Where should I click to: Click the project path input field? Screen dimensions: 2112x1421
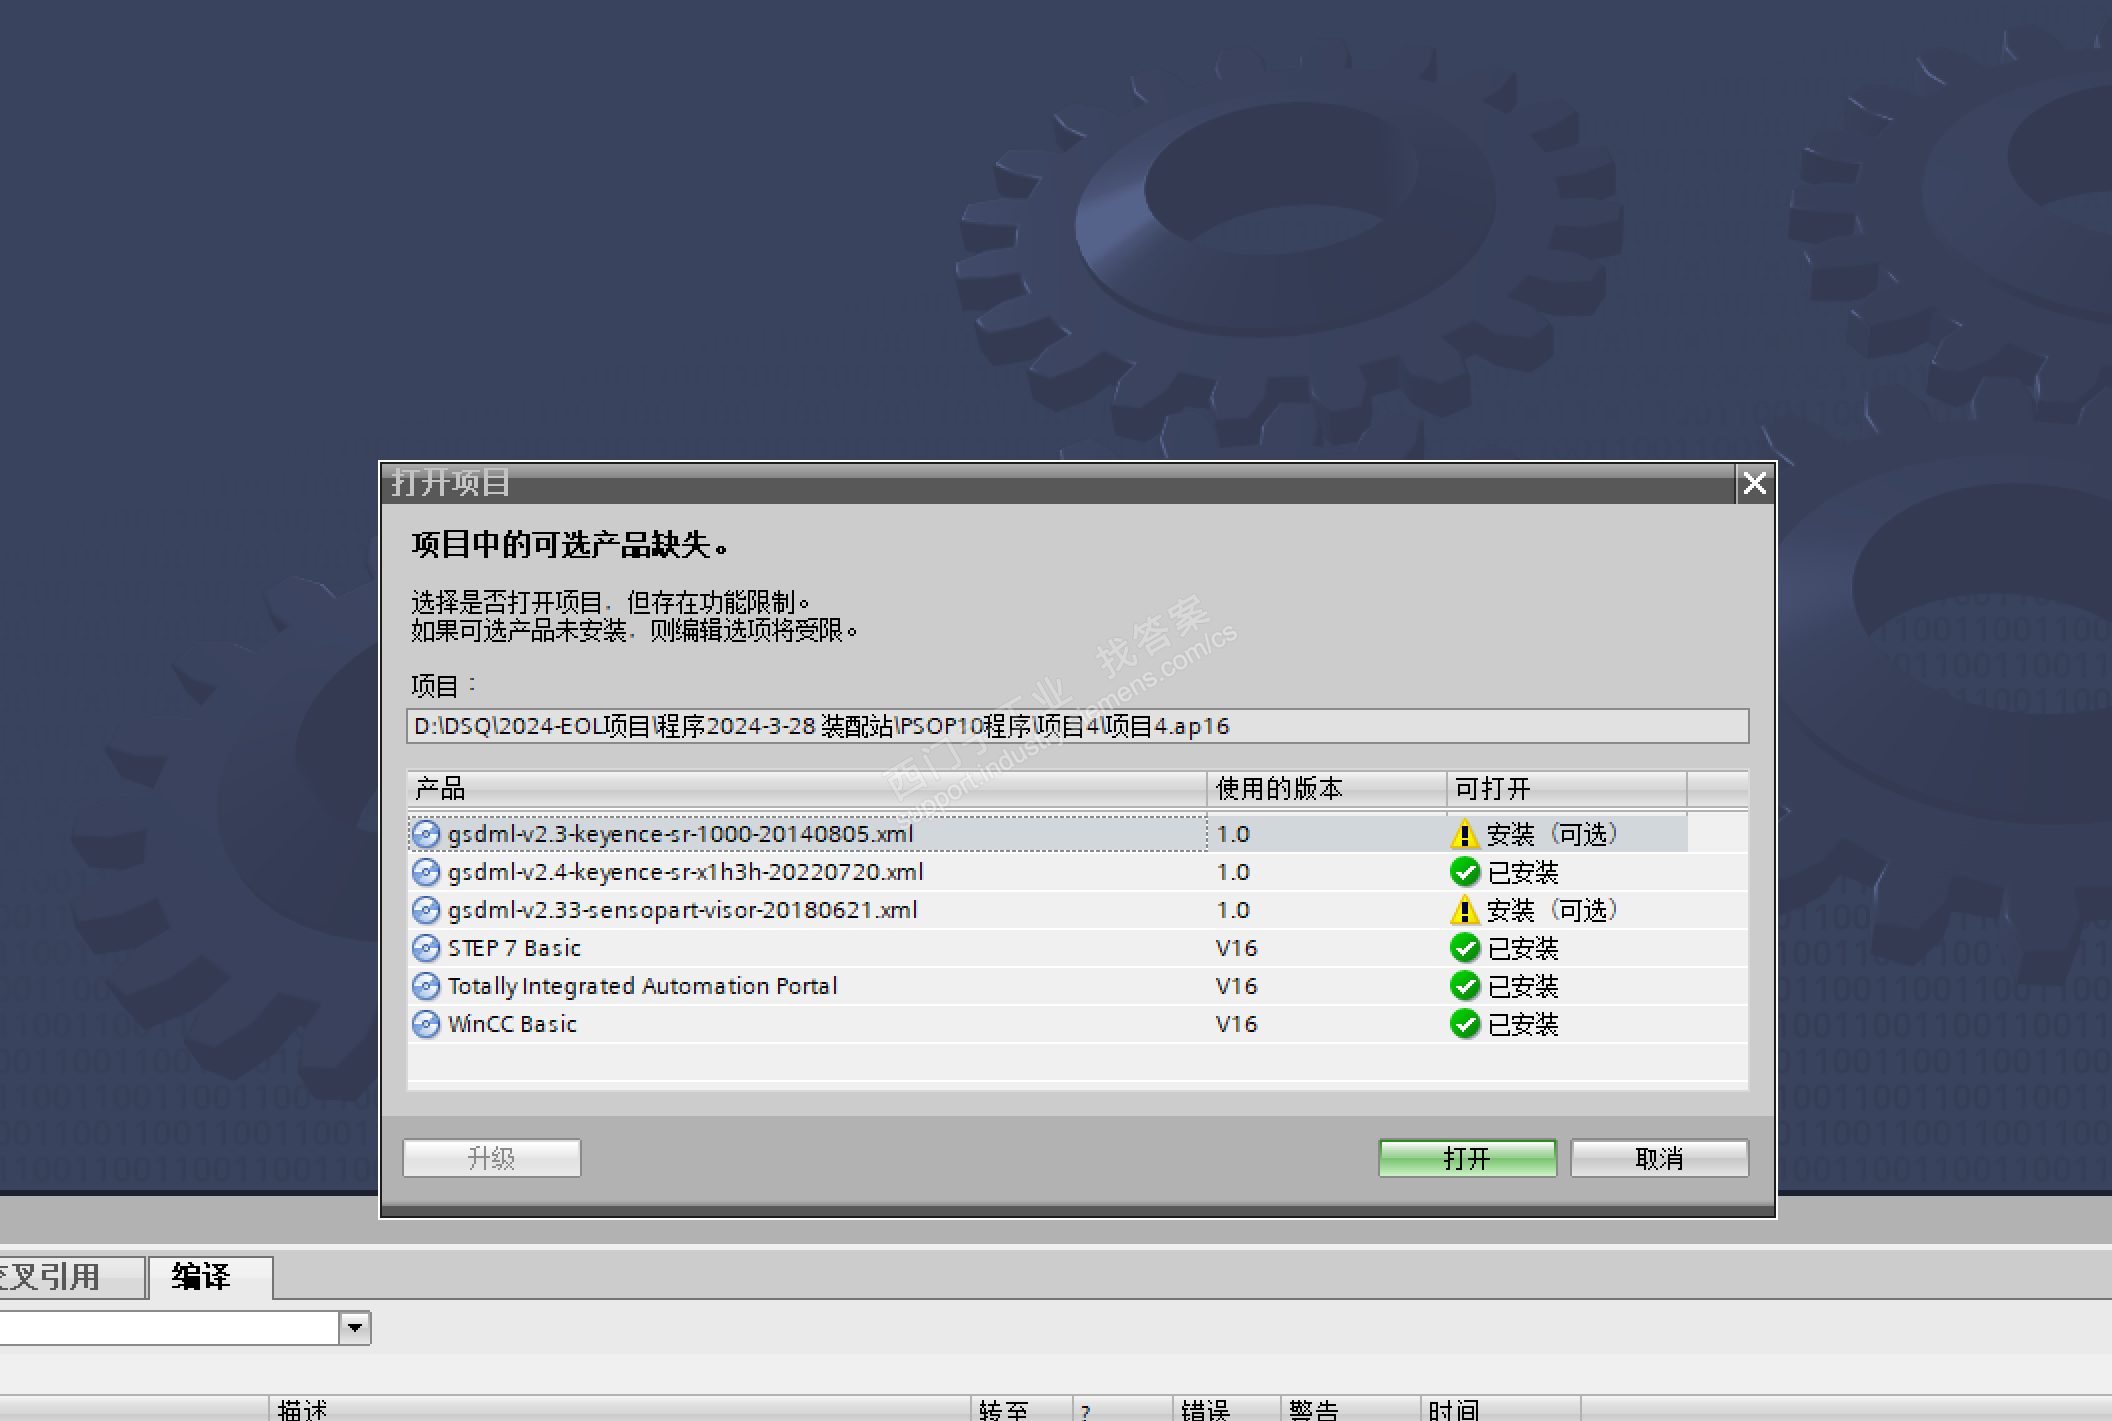[1076, 726]
